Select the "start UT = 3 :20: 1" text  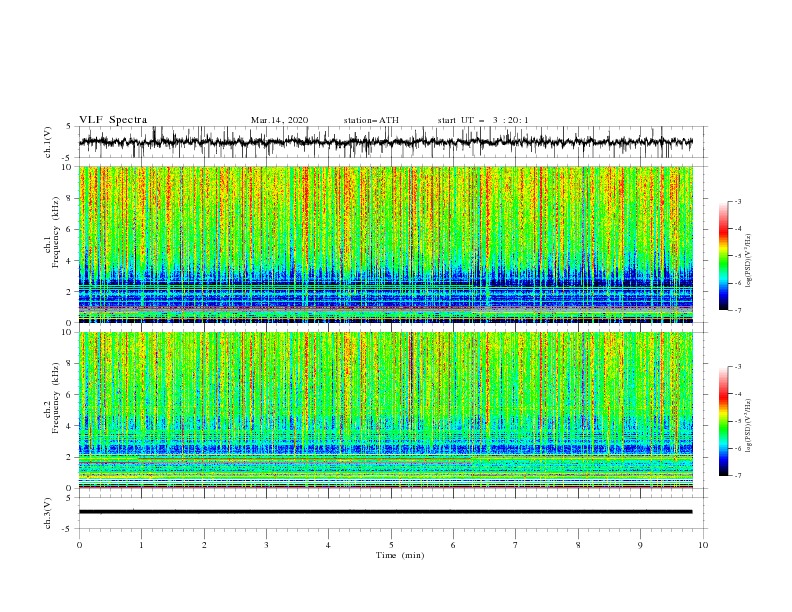coord(483,120)
